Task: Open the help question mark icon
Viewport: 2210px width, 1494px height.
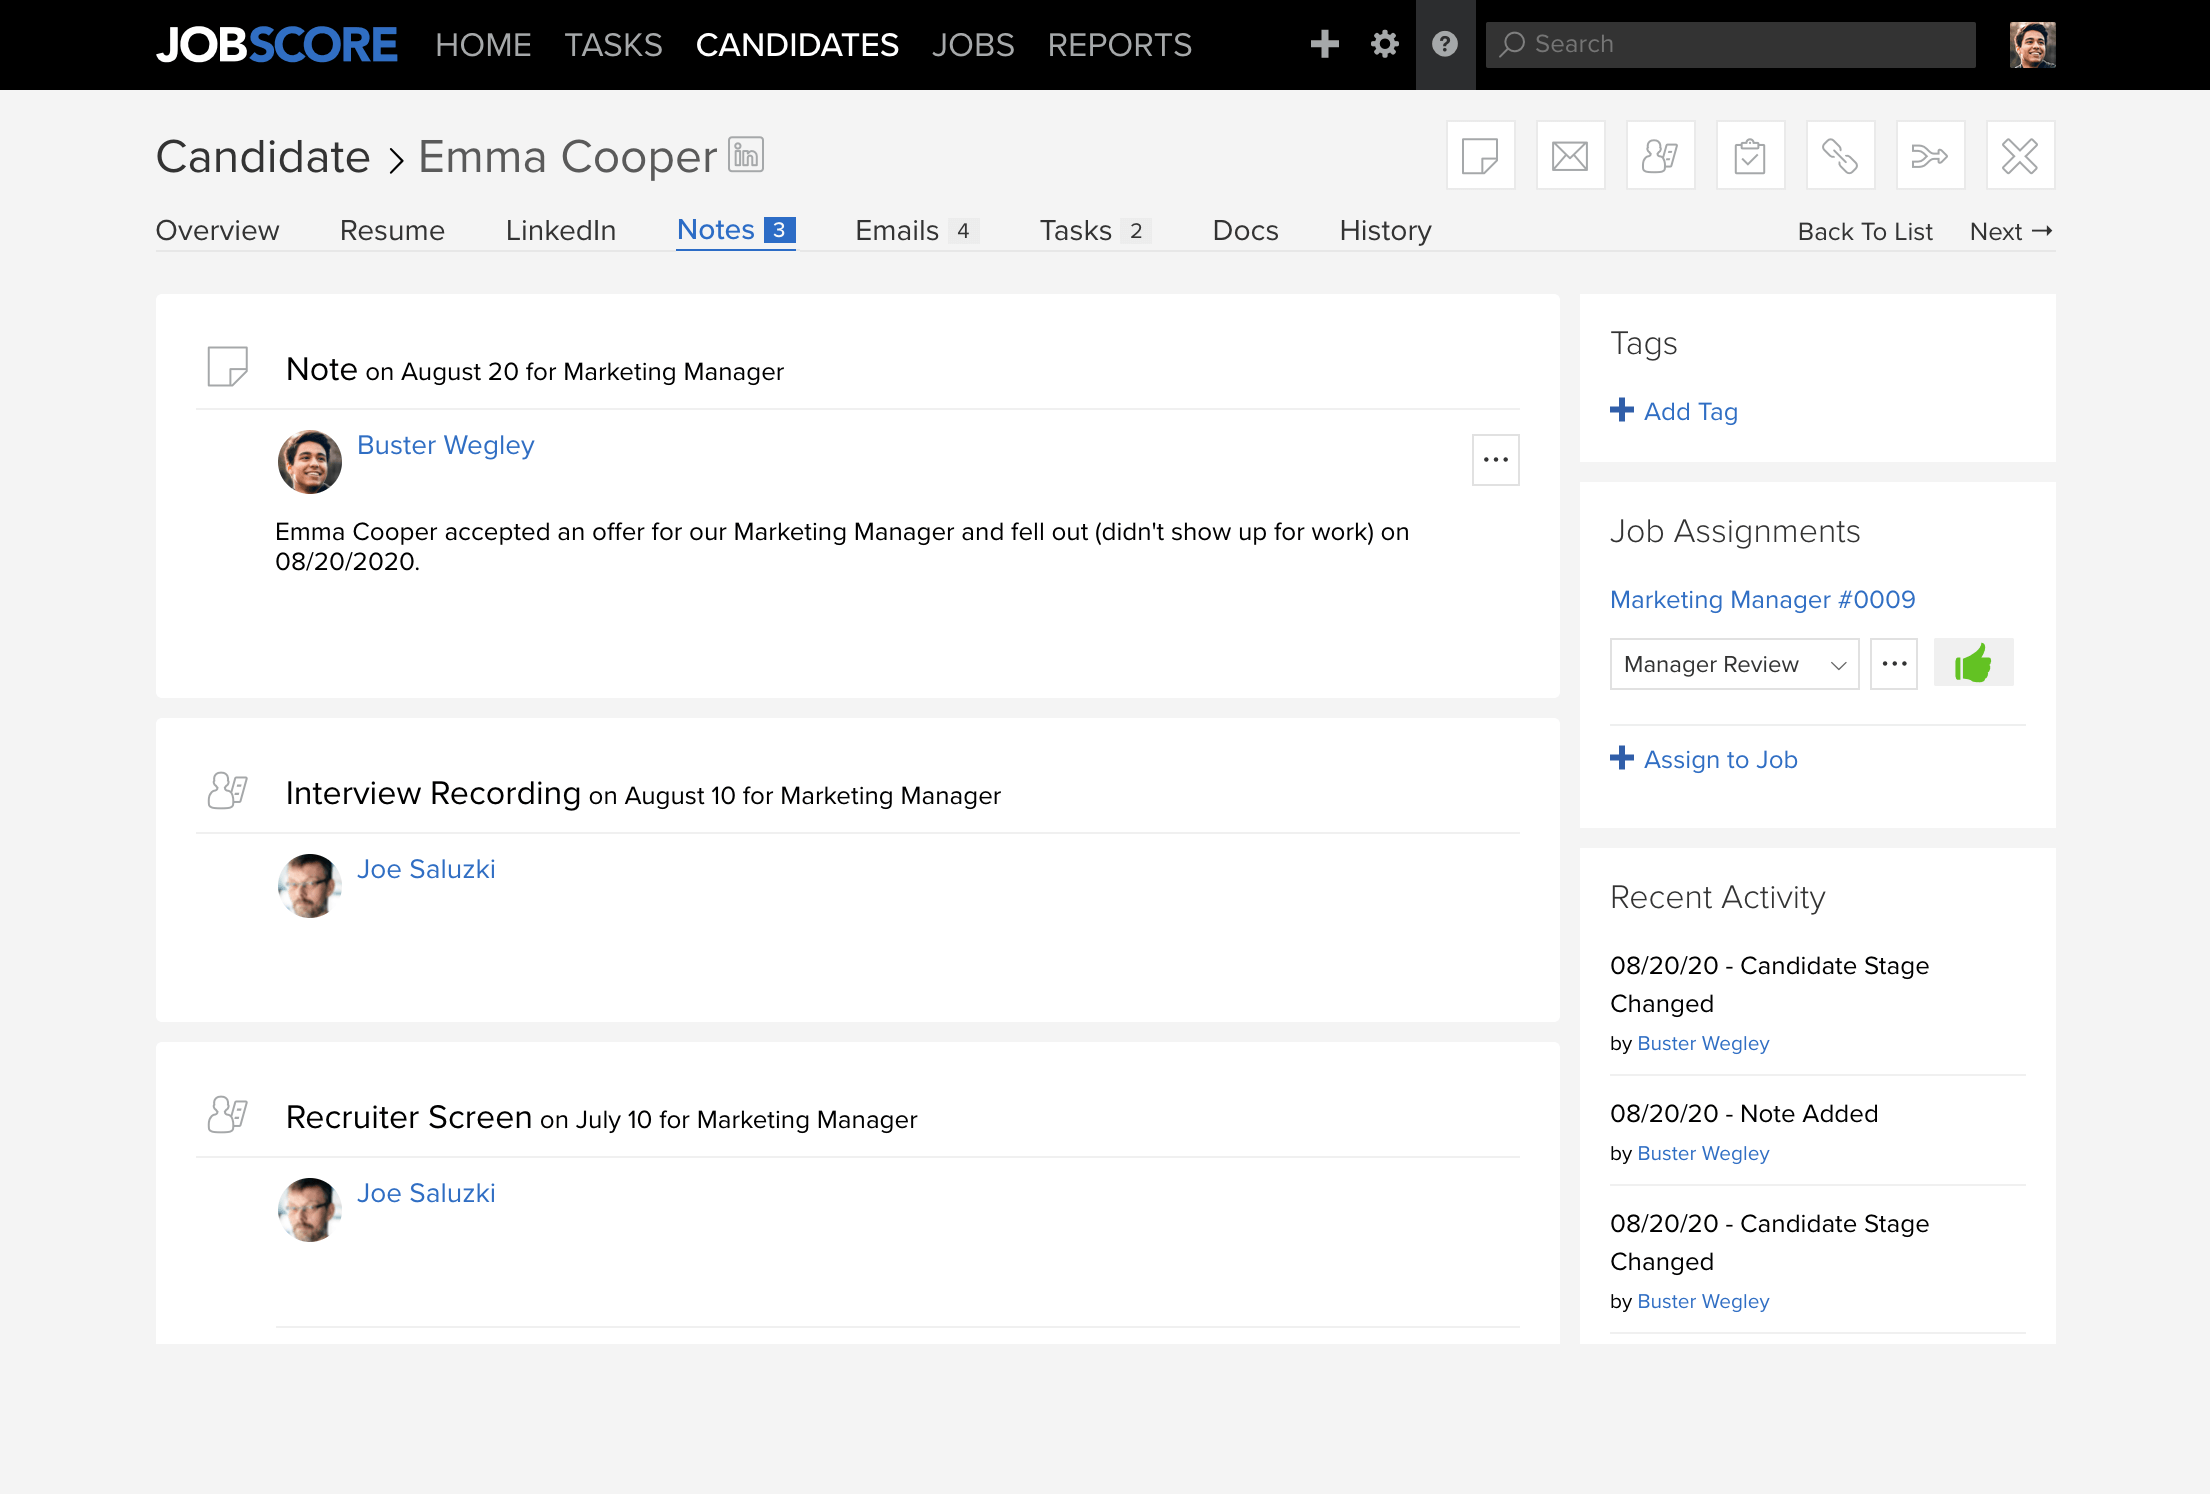Action: pyautogui.click(x=1445, y=44)
